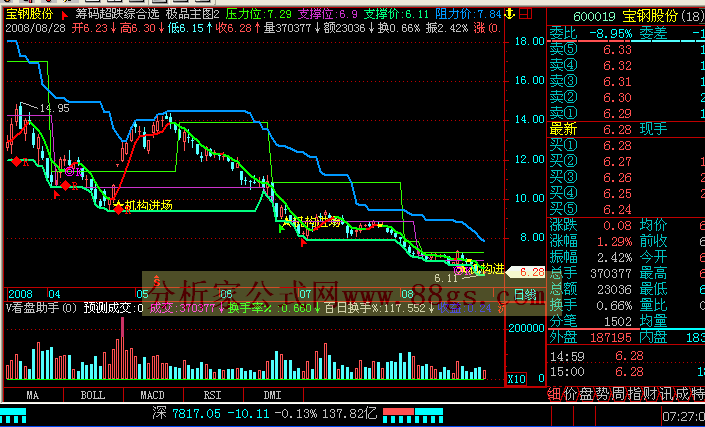Image resolution: width=705 pixels, height=427 pixels.
Task: Click the small red flag near April low
Action: tap(57, 195)
